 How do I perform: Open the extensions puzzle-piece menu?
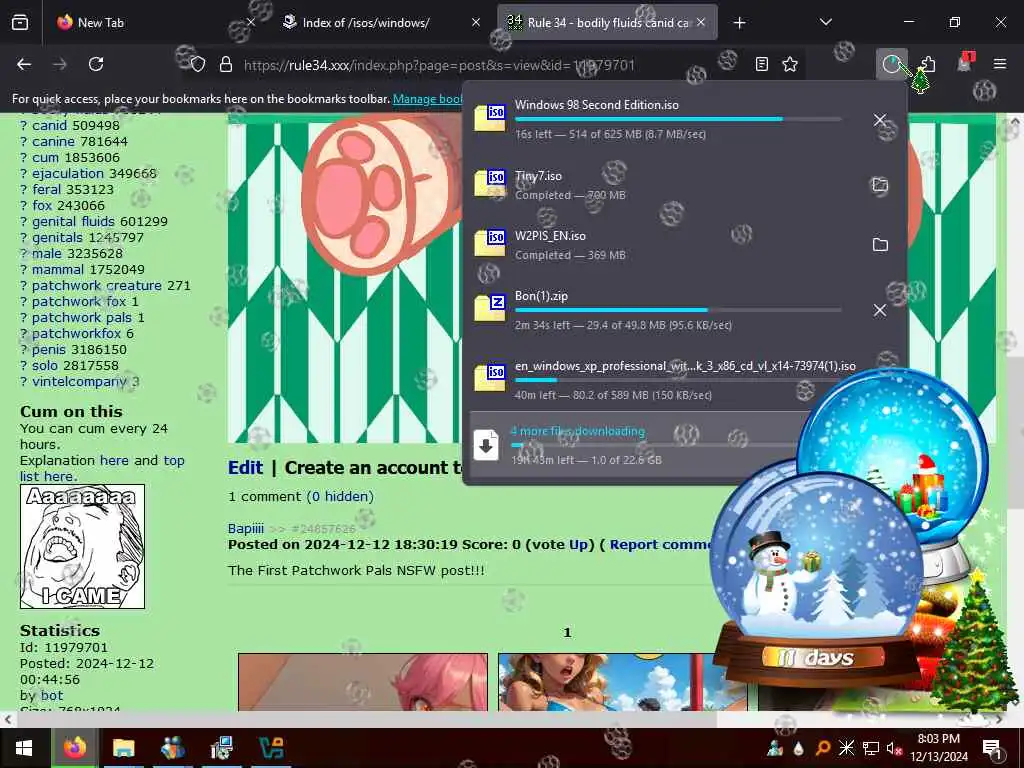tap(927, 64)
